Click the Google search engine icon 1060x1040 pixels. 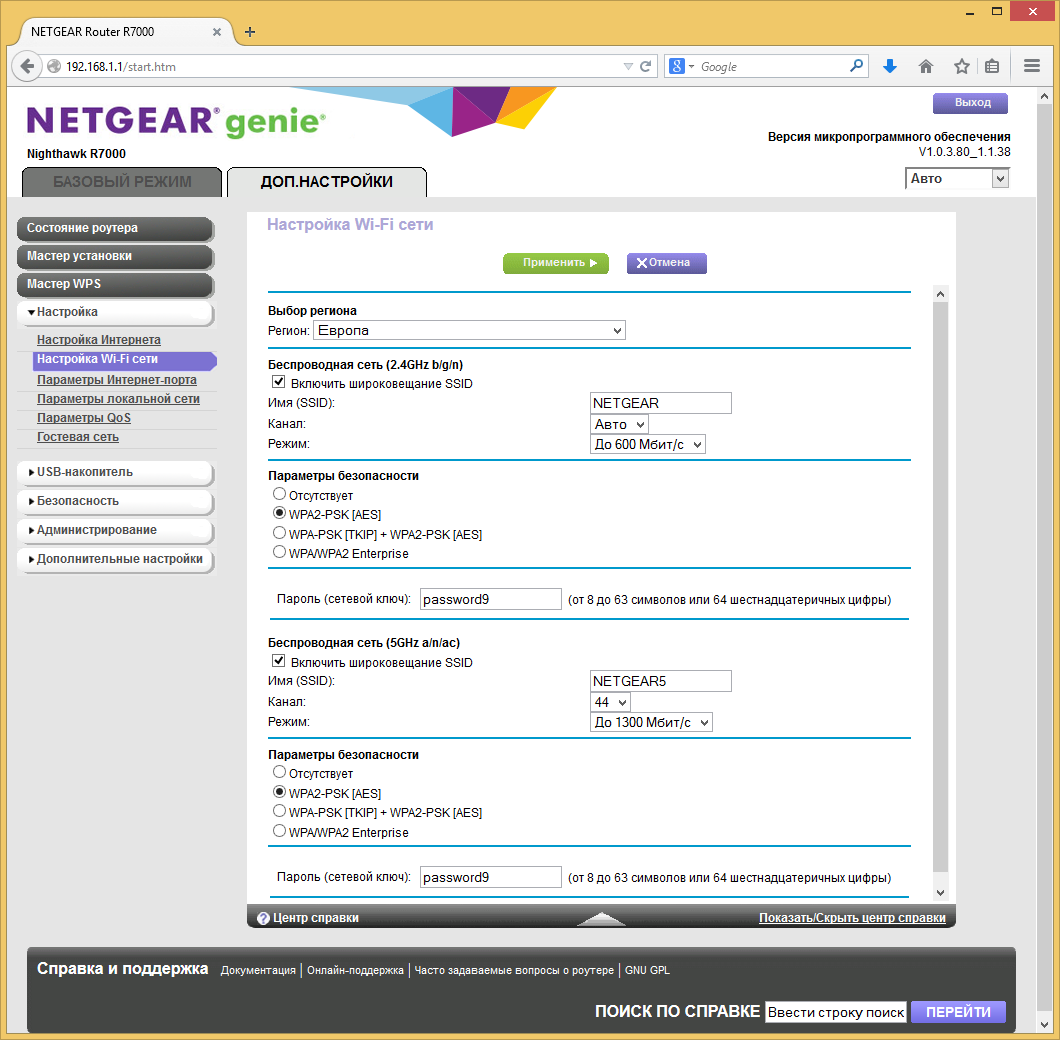point(677,66)
